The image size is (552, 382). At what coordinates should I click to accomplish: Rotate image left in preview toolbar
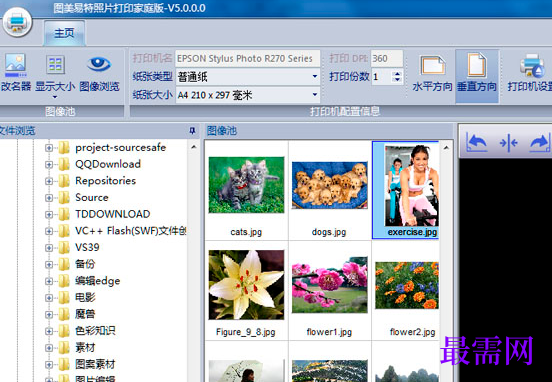point(476,143)
